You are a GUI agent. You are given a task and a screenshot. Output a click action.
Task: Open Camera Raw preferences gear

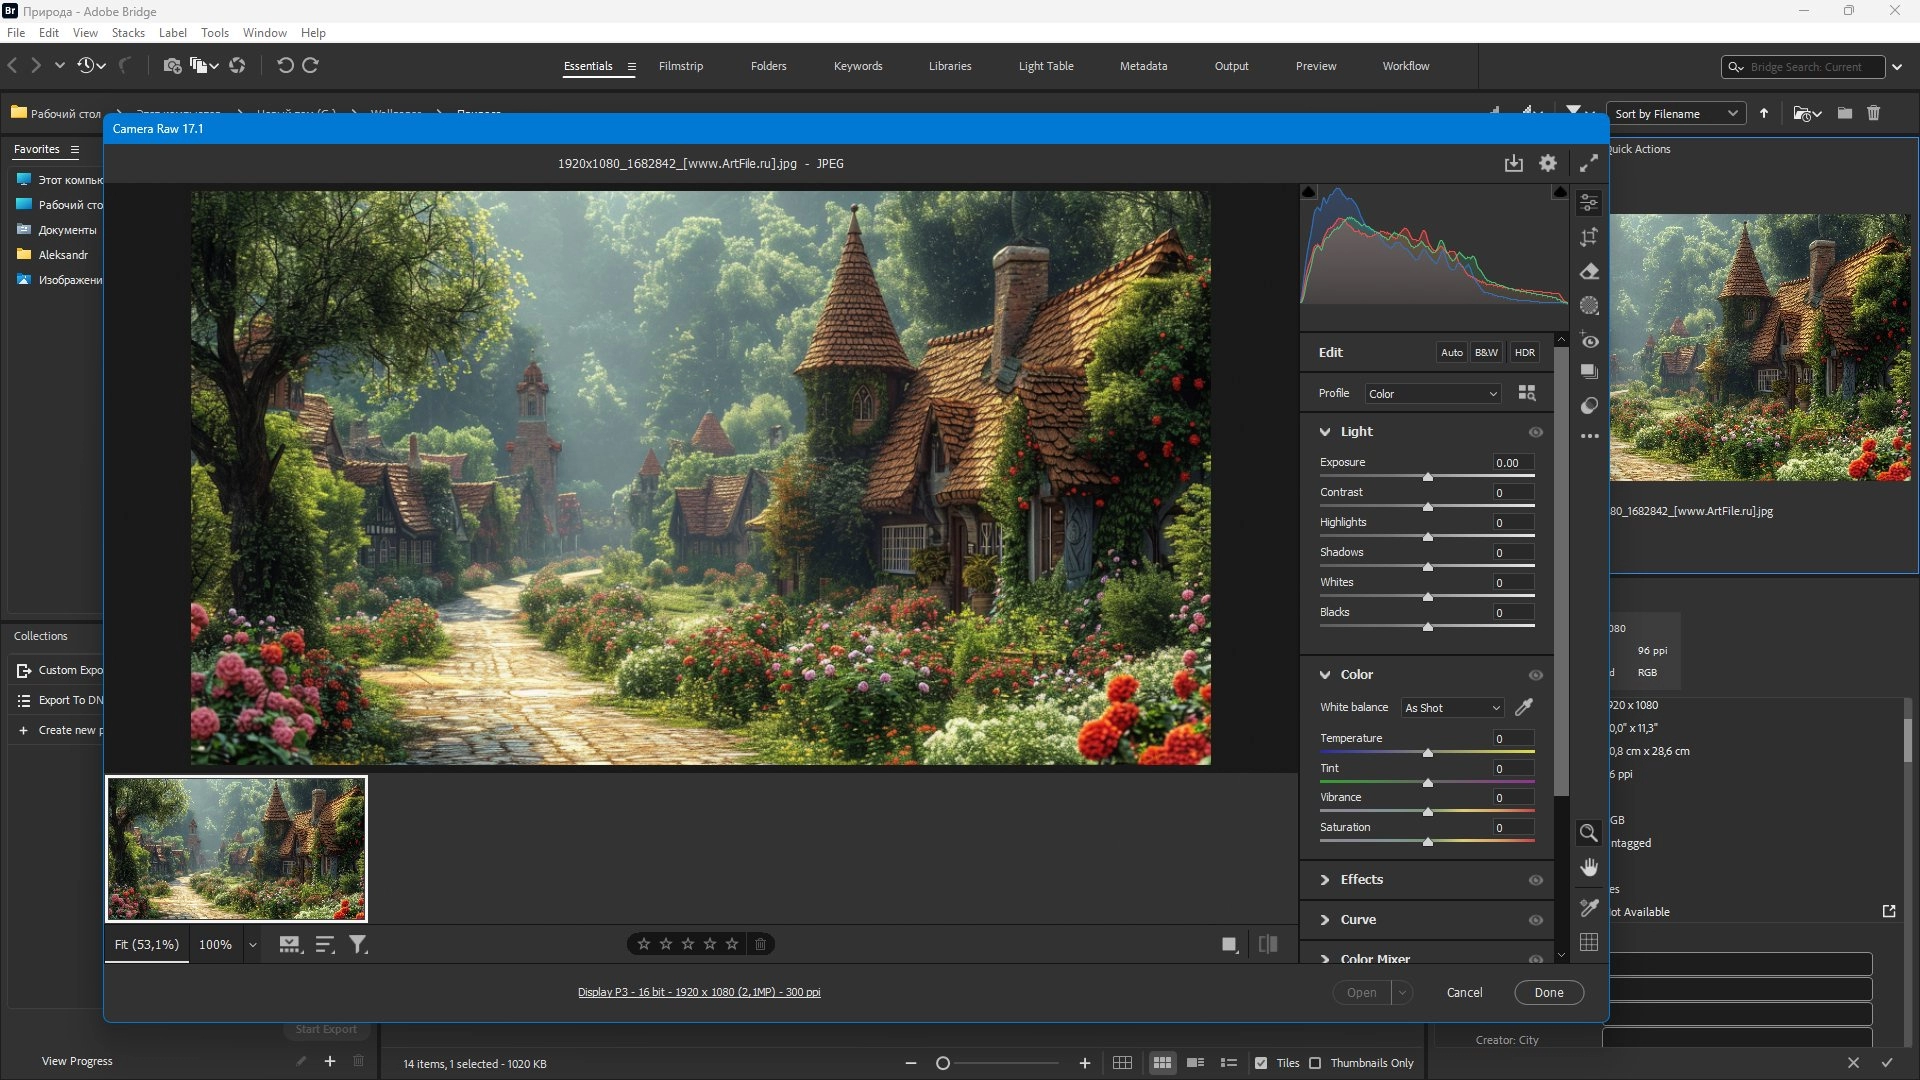1548,163
